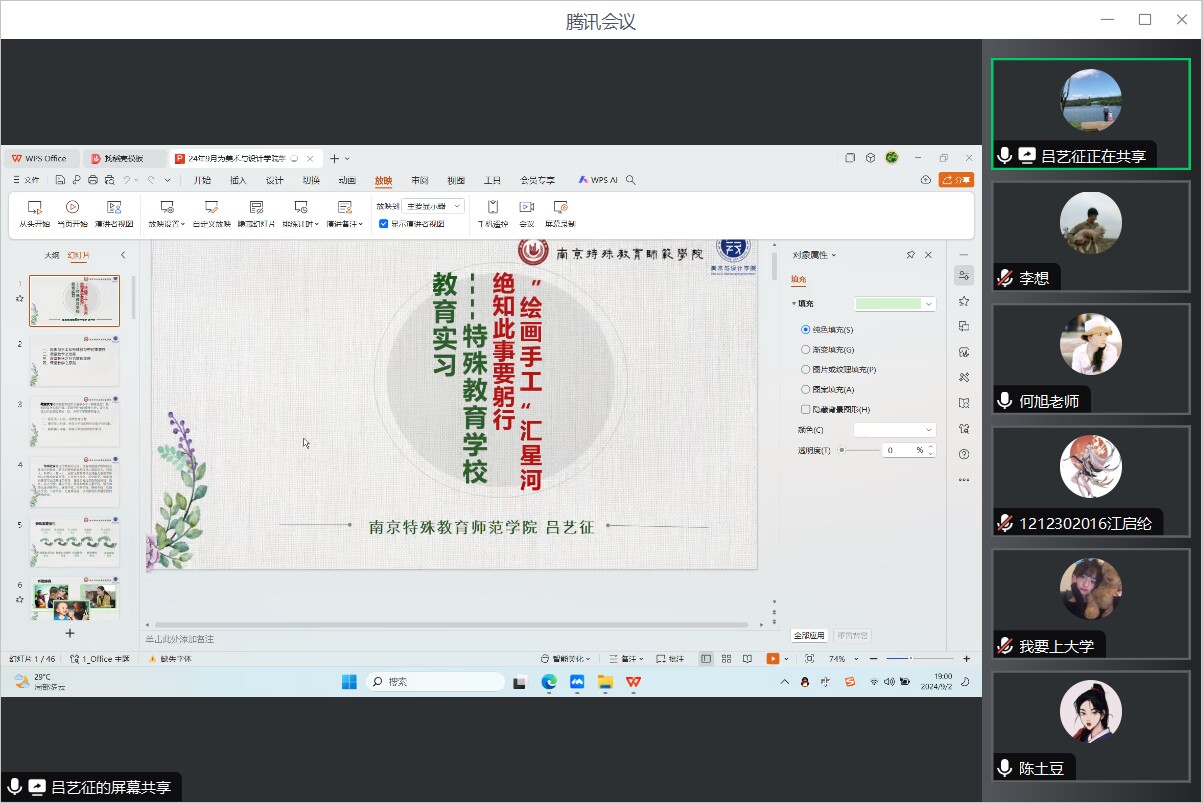
Task: Click the 透明度 transparency slider handle
Action: pos(842,451)
